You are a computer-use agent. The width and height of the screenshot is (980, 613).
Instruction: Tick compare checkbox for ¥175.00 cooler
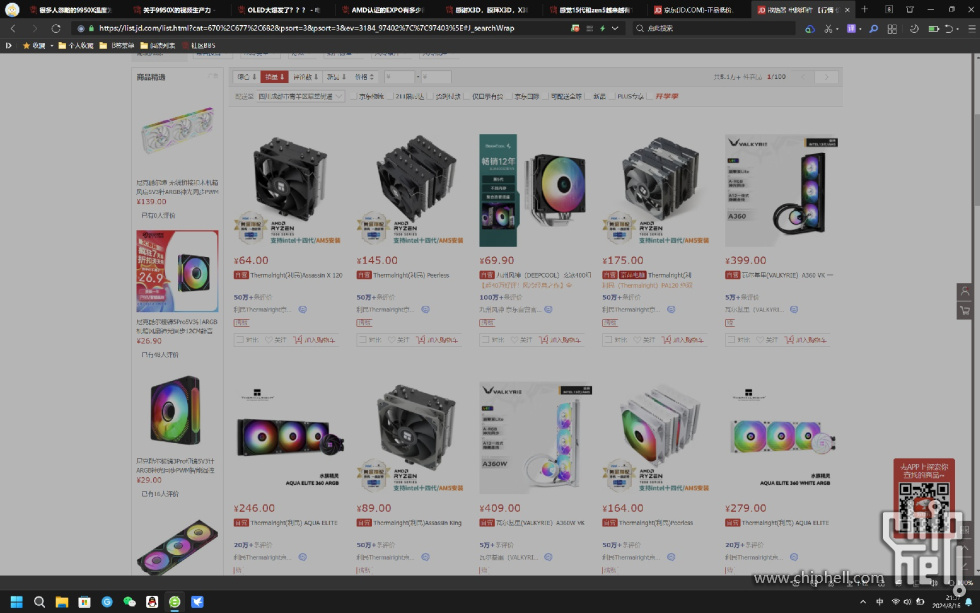point(608,340)
